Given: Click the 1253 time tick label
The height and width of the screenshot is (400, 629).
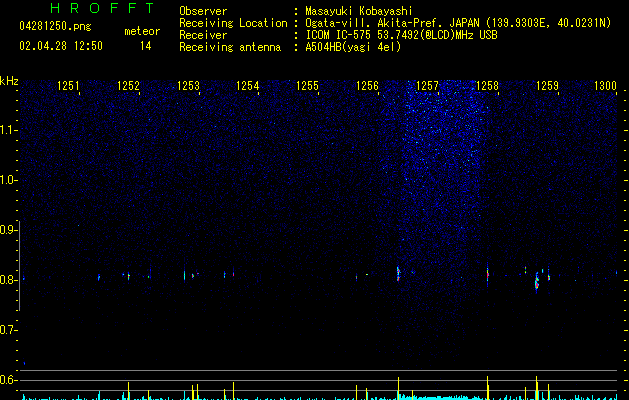Looking at the screenshot, I should pyautogui.click(x=188, y=86).
